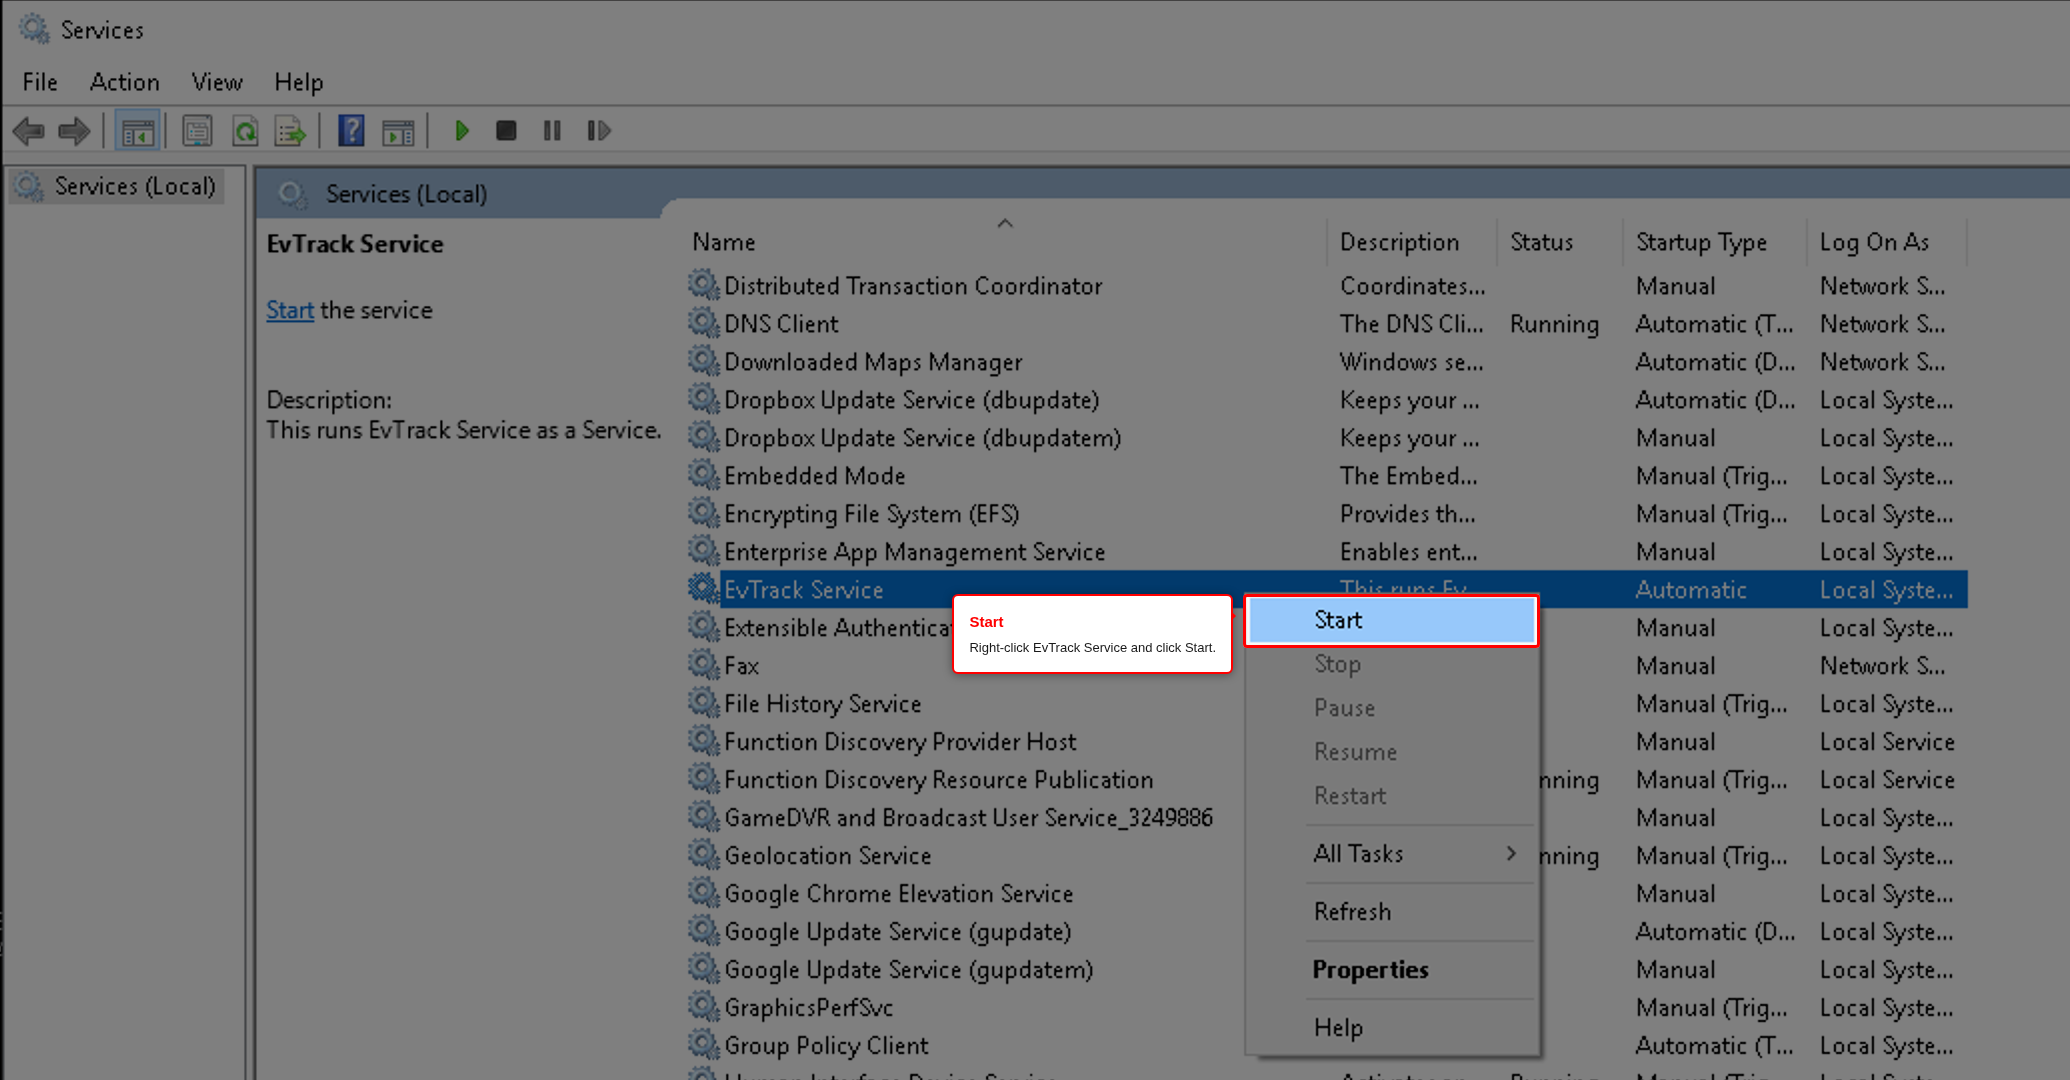Select Services (Local) in the left tree
The height and width of the screenshot is (1080, 2070).
point(135,187)
